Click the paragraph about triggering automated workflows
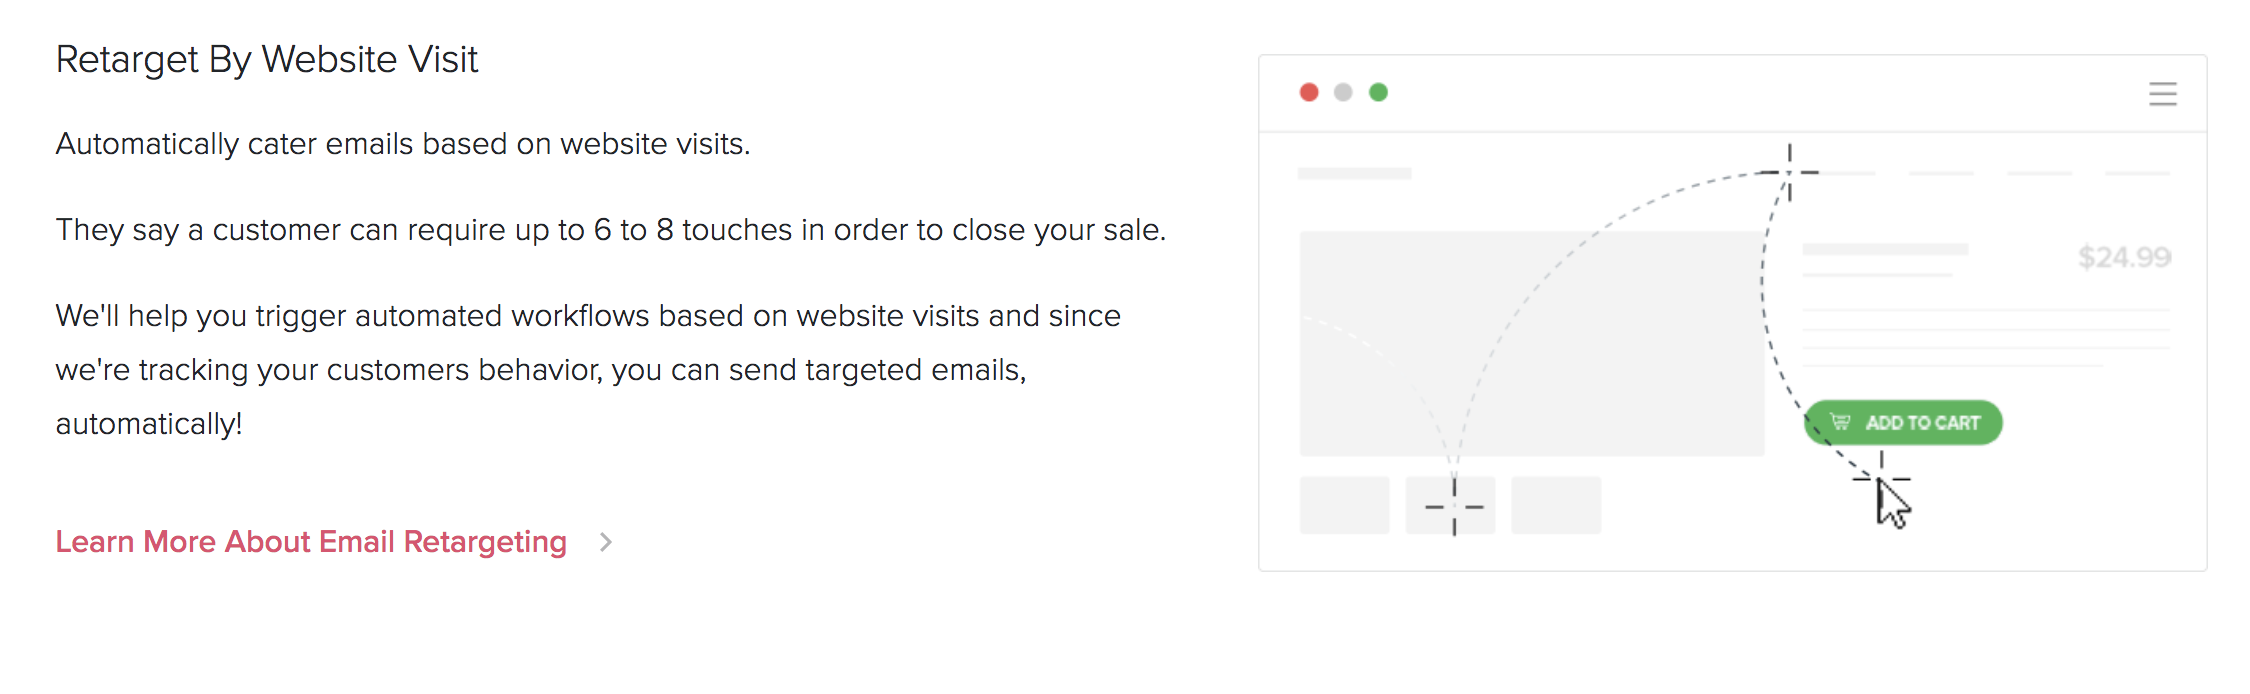Image resolution: width=2250 pixels, height=694 pixels. [x=588, y=370]
